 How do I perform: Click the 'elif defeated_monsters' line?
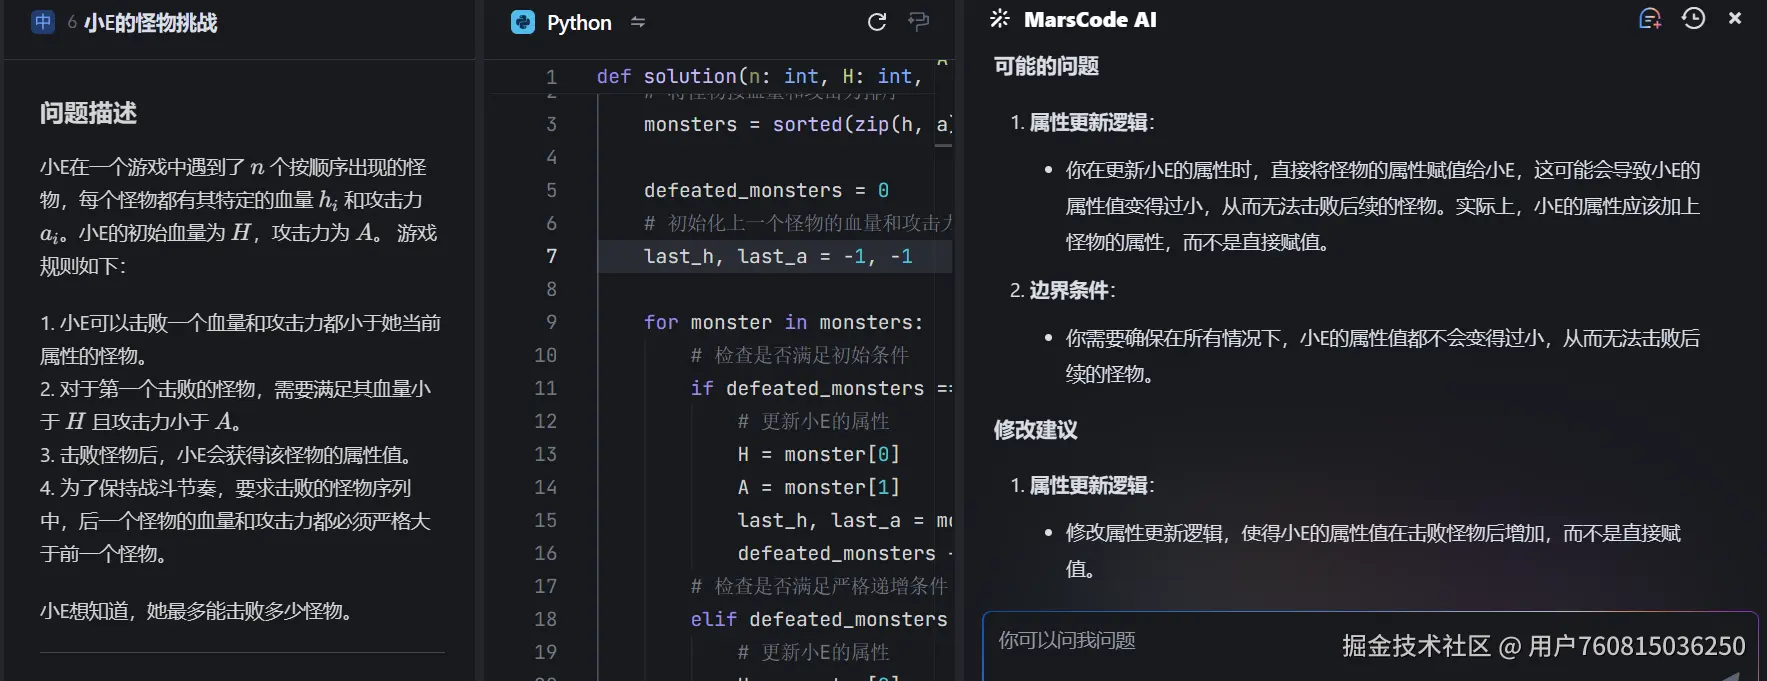pyautogui.click(x=819, y=619)
